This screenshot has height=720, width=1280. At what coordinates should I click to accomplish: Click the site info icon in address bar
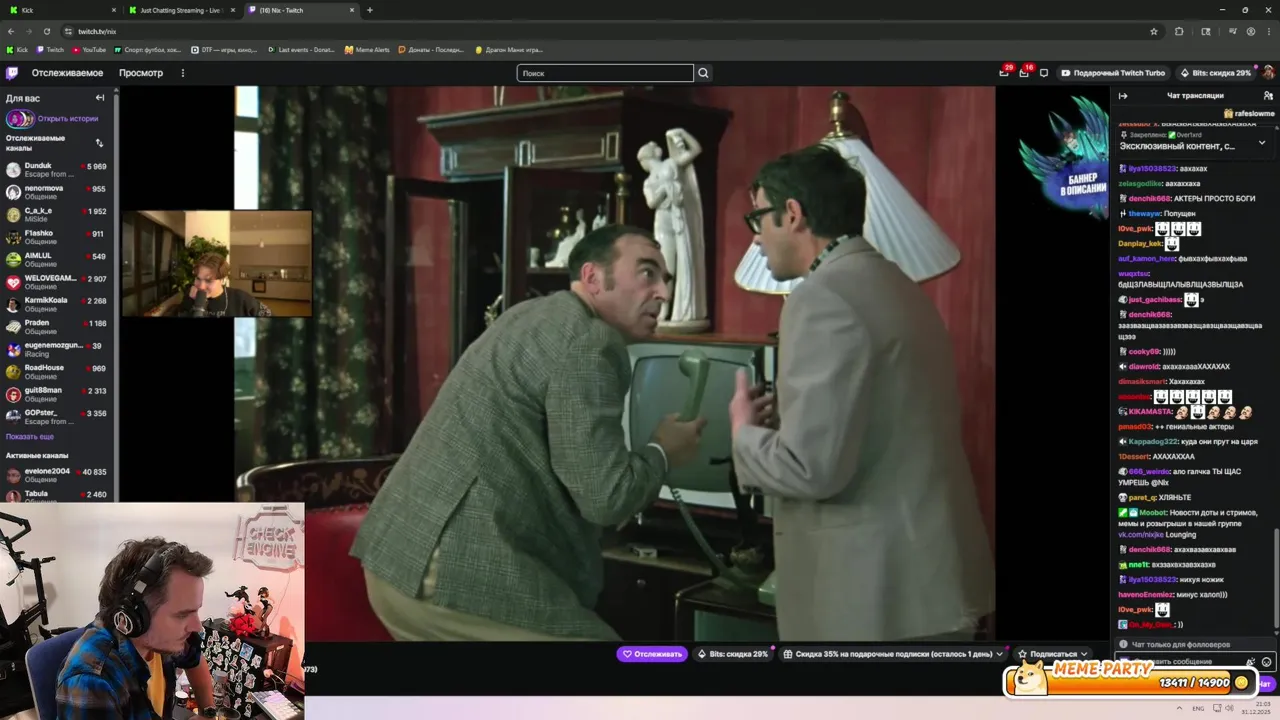(67, 31)
